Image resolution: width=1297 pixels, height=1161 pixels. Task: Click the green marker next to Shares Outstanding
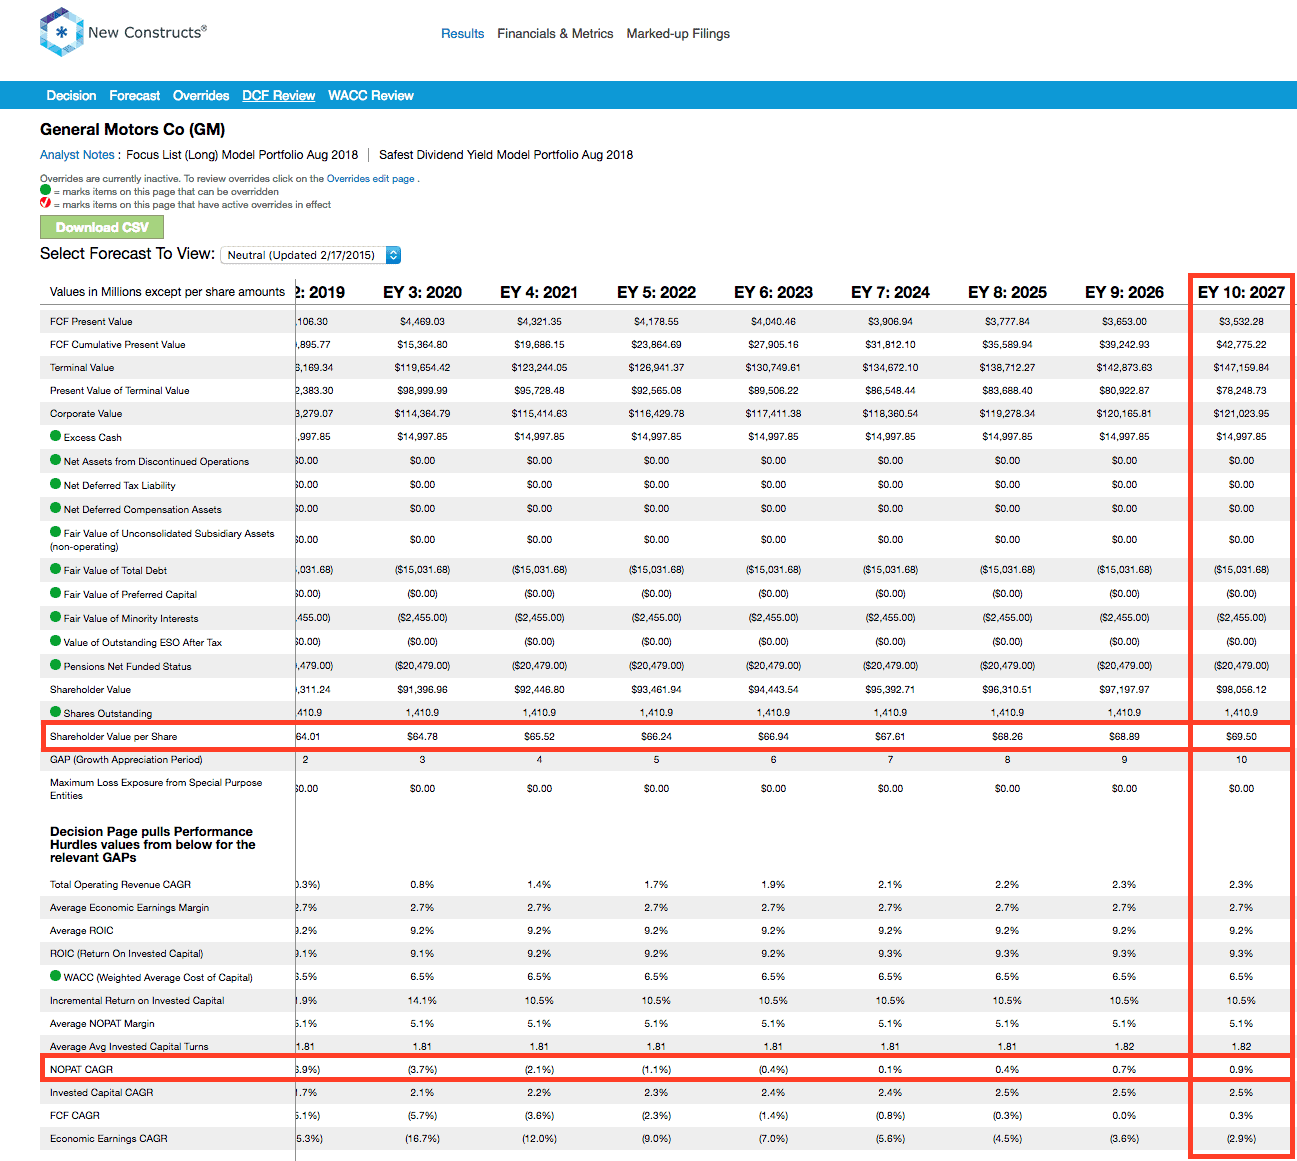[56, 712]
